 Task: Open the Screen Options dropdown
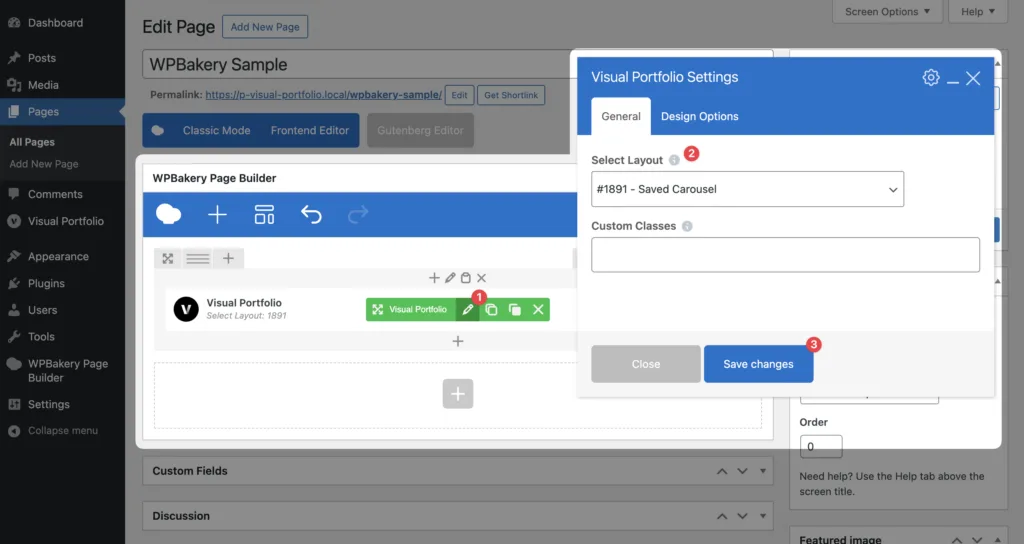point(887,12)
